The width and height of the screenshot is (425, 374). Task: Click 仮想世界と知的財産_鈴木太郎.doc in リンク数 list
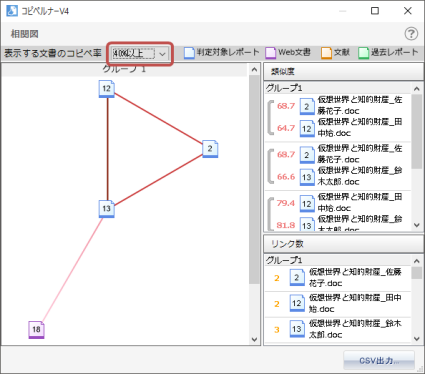[355, 329]
